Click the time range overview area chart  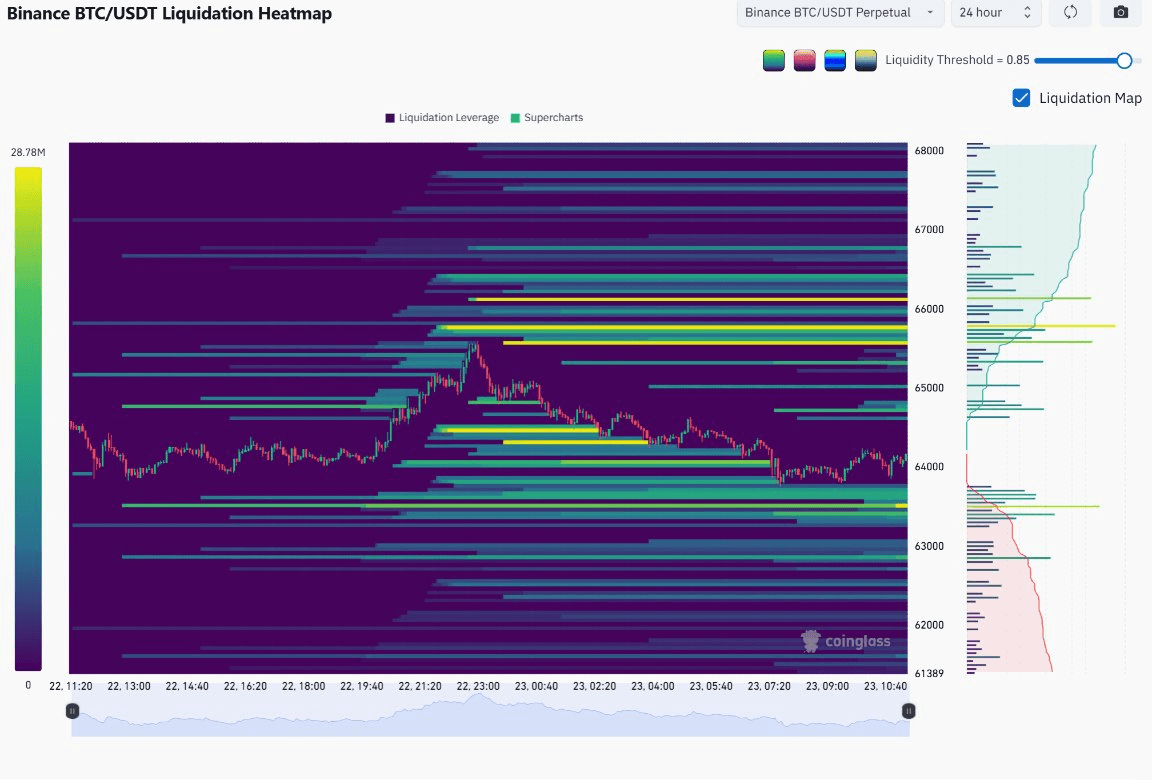490,715
